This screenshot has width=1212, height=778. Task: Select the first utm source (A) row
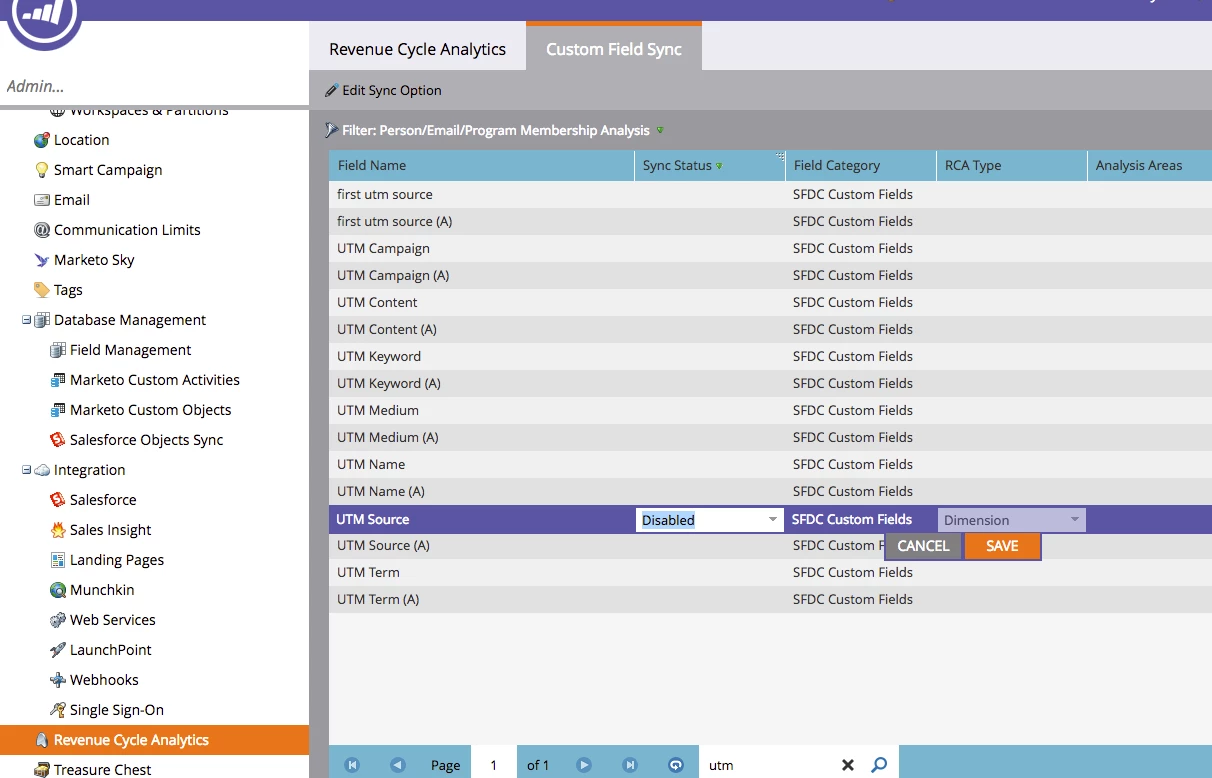770,221
